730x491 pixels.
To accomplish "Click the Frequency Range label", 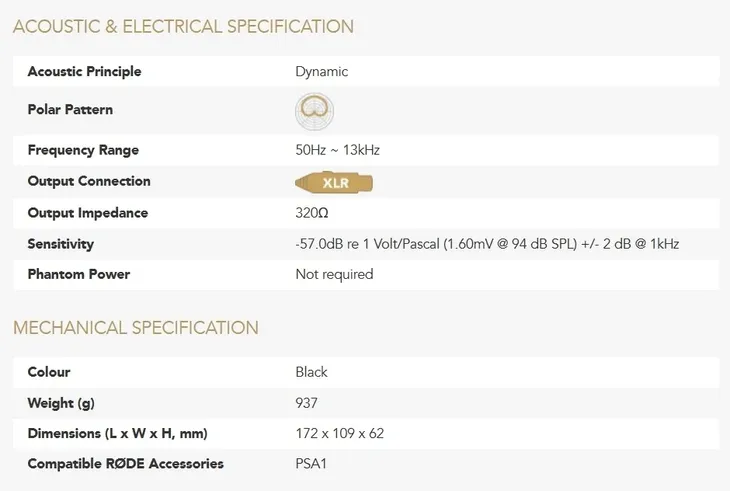I will 83,150.
